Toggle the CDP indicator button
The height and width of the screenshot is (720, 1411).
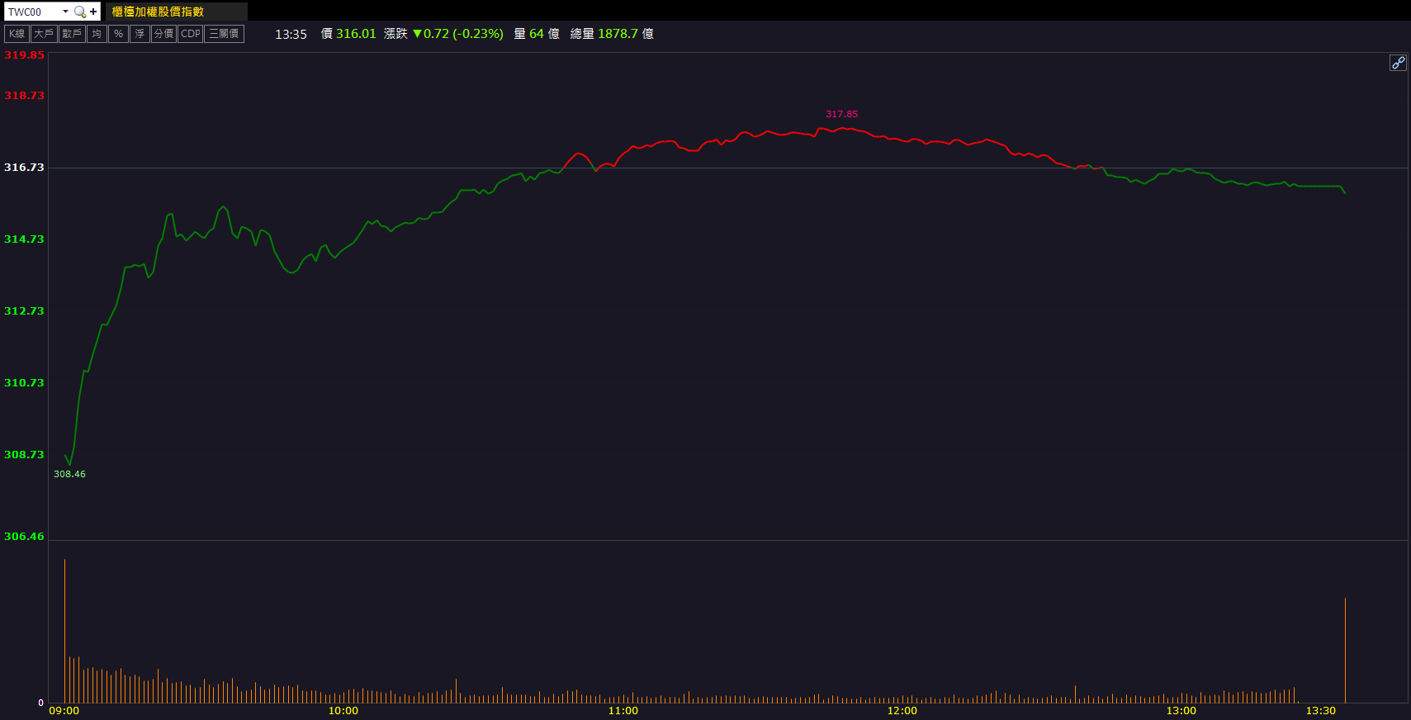point(190,34)
